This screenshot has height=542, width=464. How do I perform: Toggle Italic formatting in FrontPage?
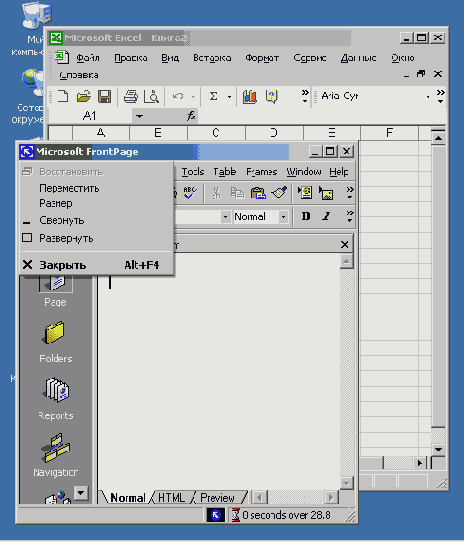click(x=326, y=216)
